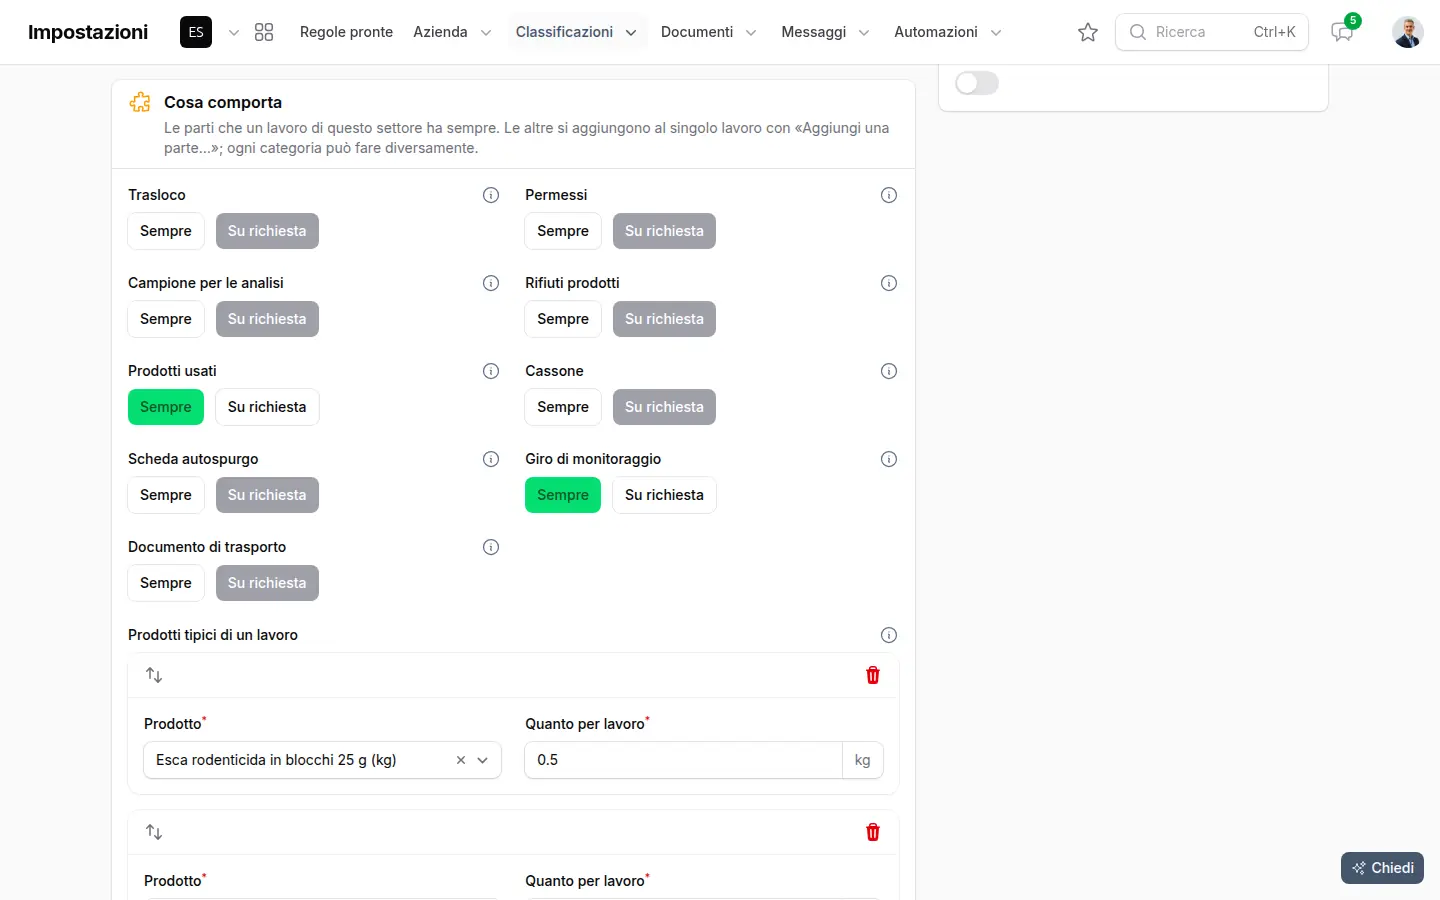Viewport: 1440px width, 900px height.
Task: Click the Ricerca search field
Action: pos(1212,32)
